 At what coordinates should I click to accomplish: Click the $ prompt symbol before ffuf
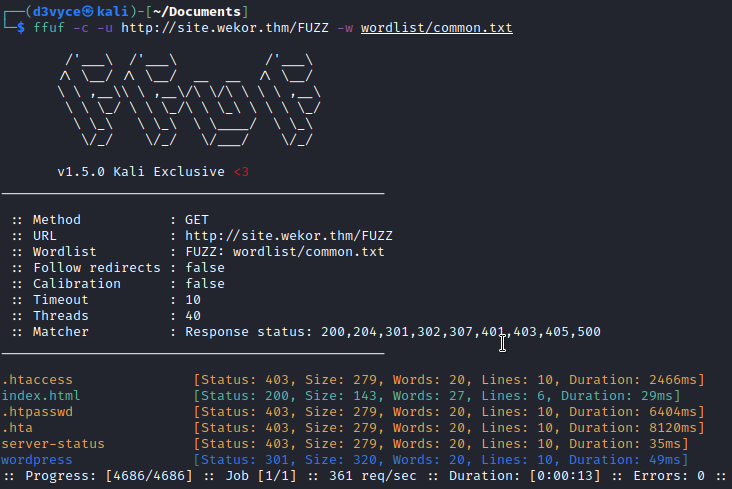21,28
